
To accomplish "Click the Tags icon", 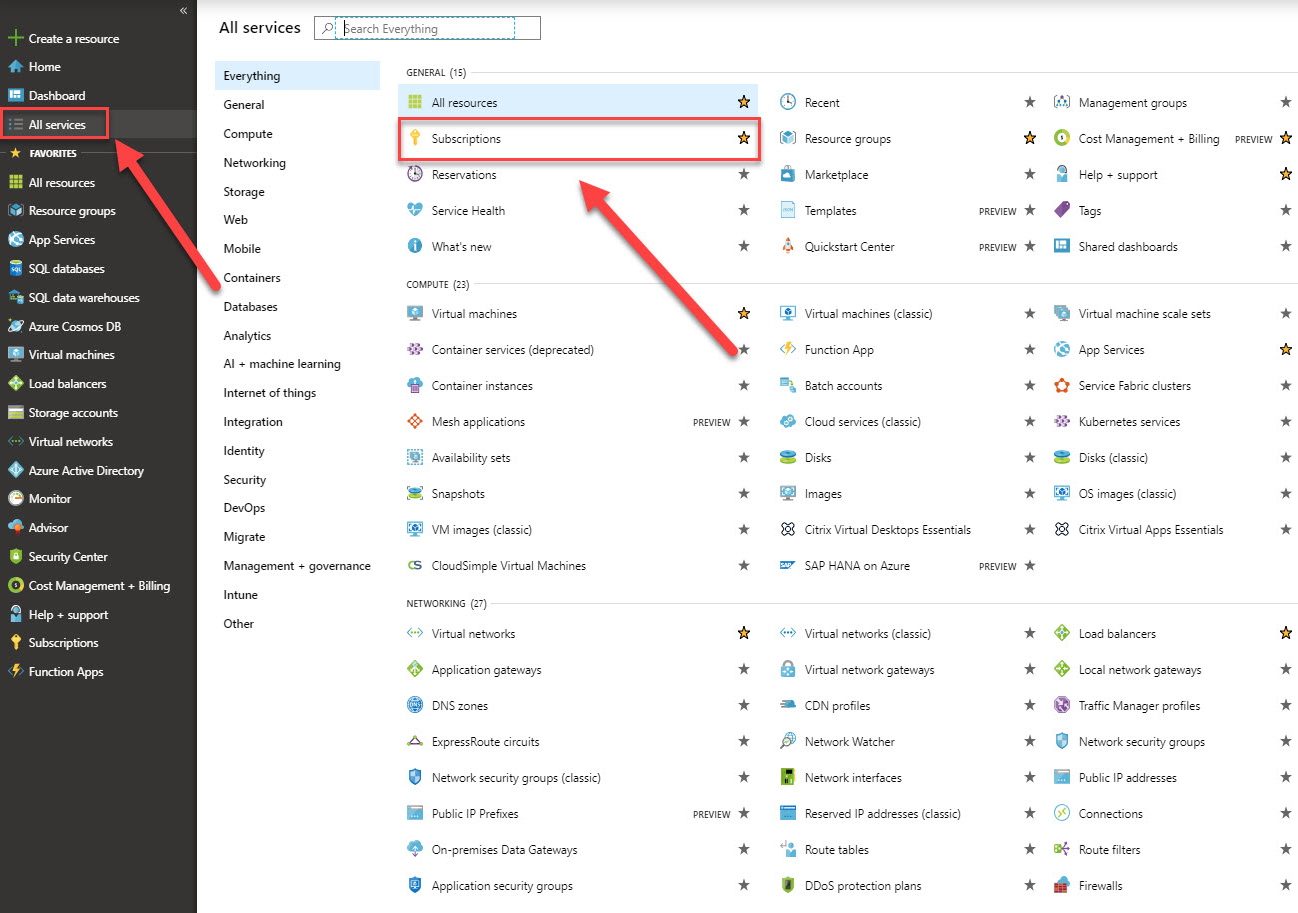I will pyautogui.click(x=1062, y=210).
